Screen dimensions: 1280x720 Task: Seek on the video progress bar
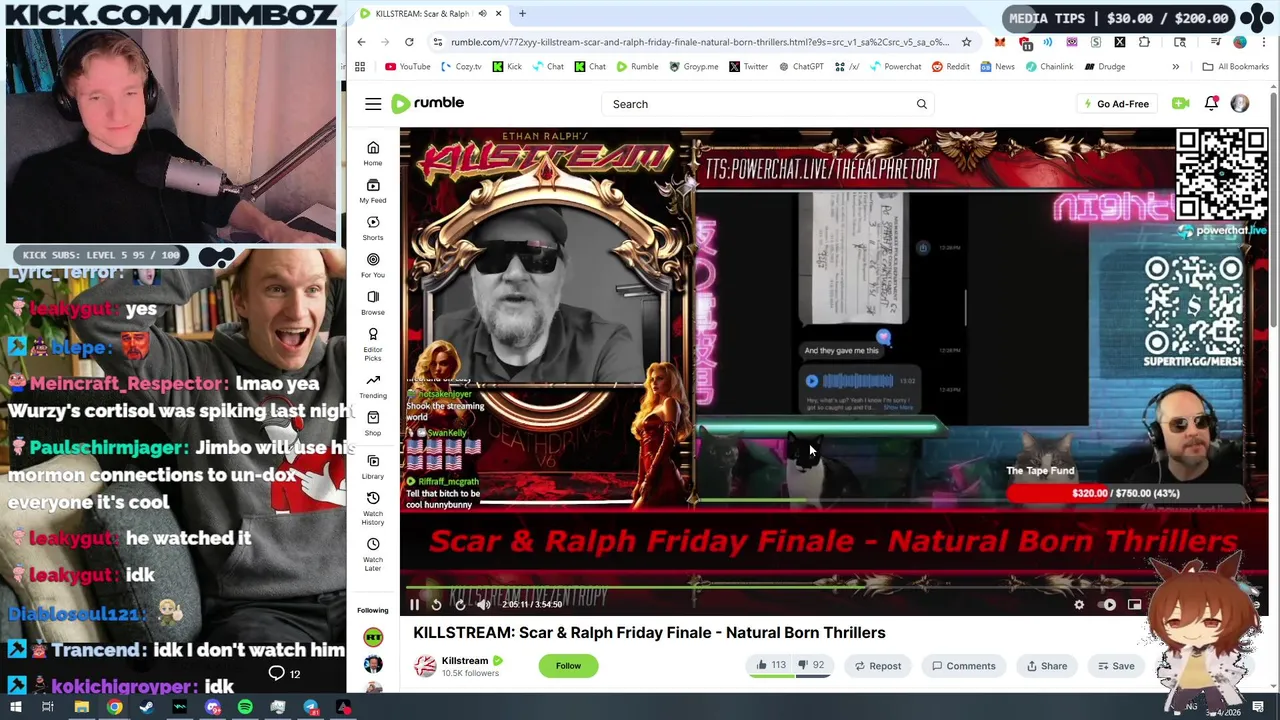pos(834,588)
